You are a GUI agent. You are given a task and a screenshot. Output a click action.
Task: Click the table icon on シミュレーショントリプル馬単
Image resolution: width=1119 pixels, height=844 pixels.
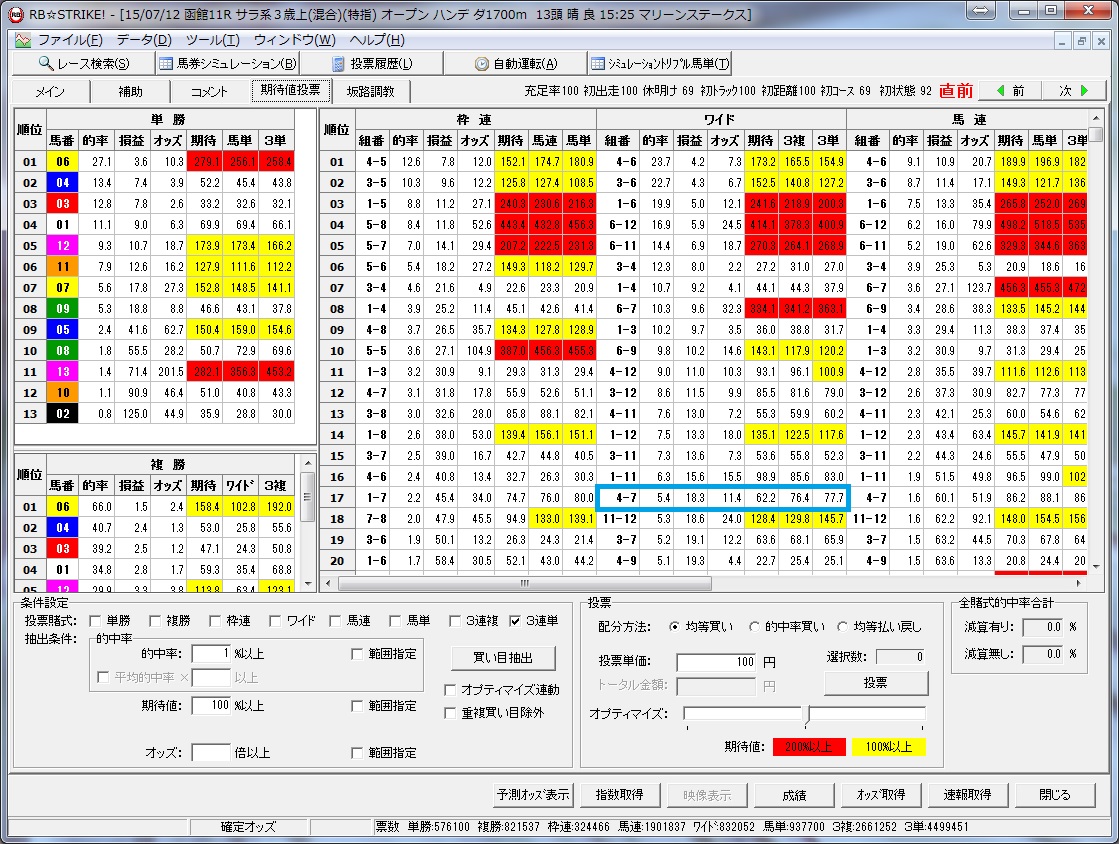click(598, 63)
